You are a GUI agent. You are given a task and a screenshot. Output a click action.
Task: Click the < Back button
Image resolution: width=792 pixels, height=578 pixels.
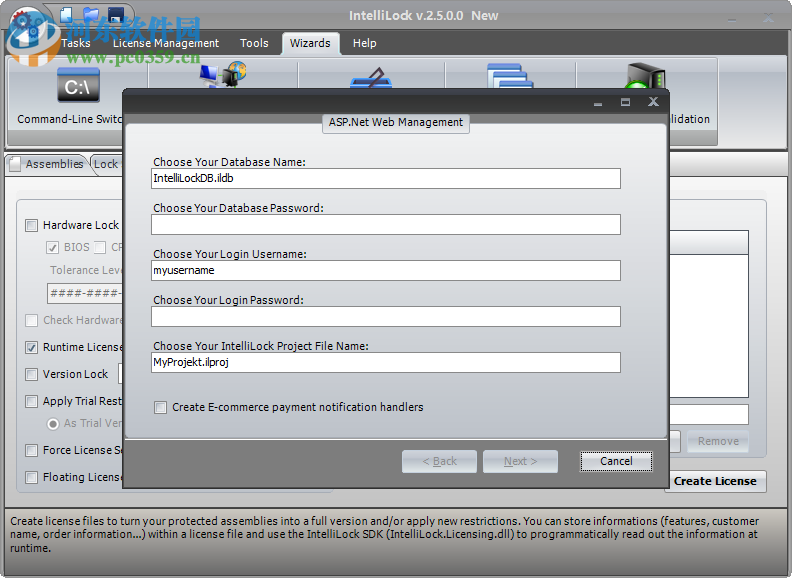tap(439, 461)
